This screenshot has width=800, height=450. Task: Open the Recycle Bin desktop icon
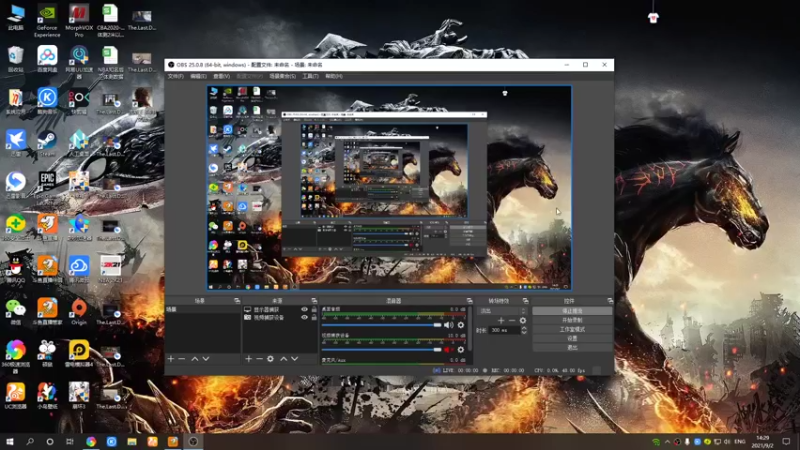point(16,59)
